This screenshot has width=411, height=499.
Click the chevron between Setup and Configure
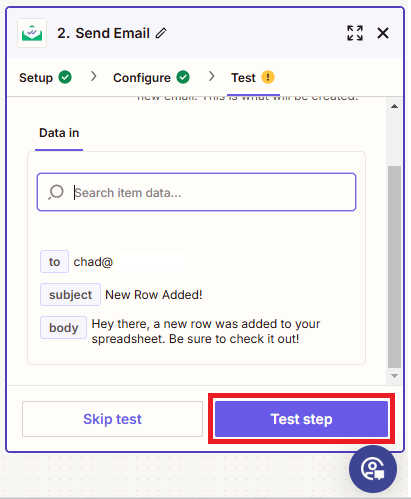[x=94, y=76]
